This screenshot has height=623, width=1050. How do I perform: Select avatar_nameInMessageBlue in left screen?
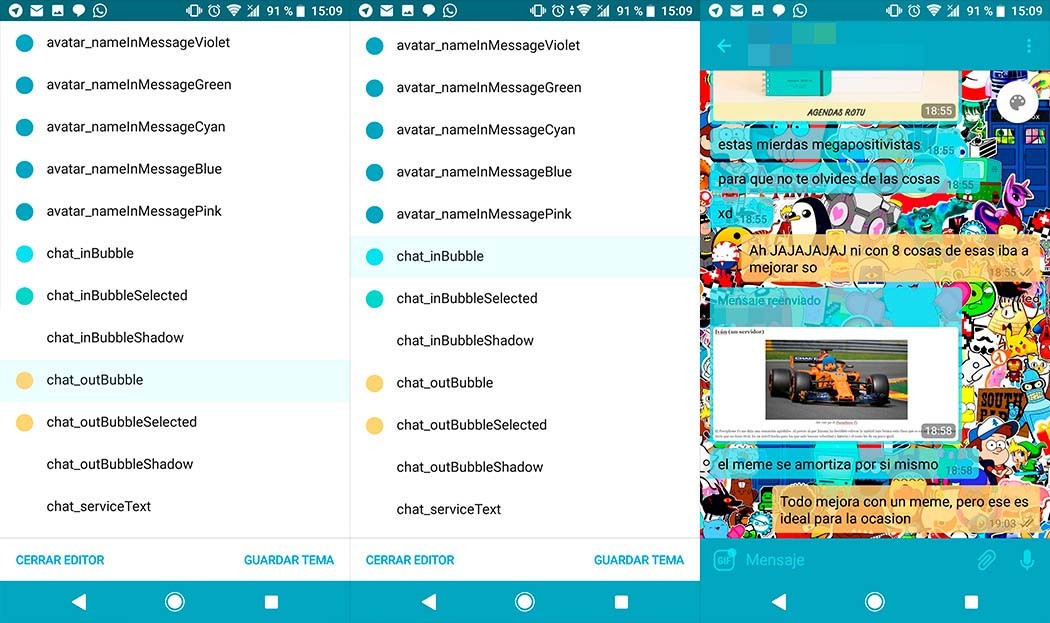click(175, 169)
